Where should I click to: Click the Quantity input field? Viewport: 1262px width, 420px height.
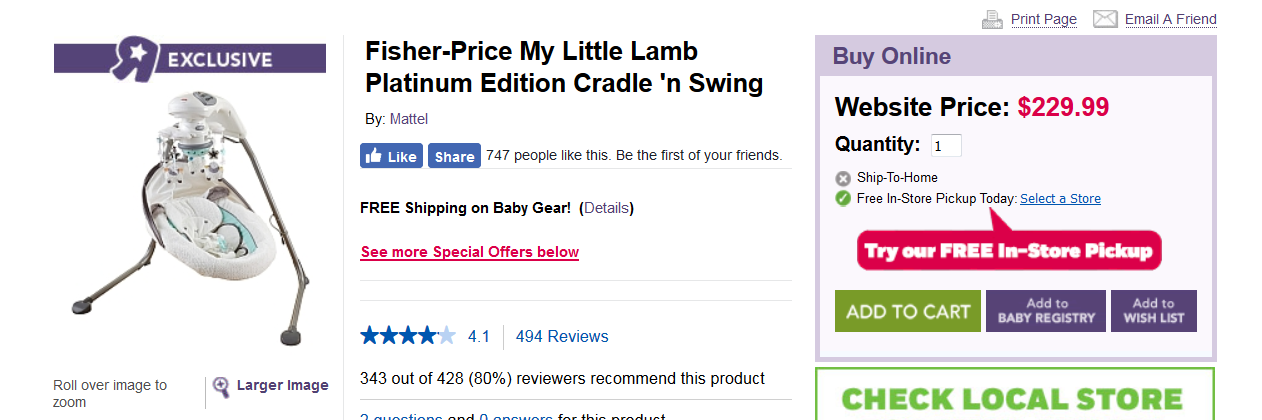[946, 146]
